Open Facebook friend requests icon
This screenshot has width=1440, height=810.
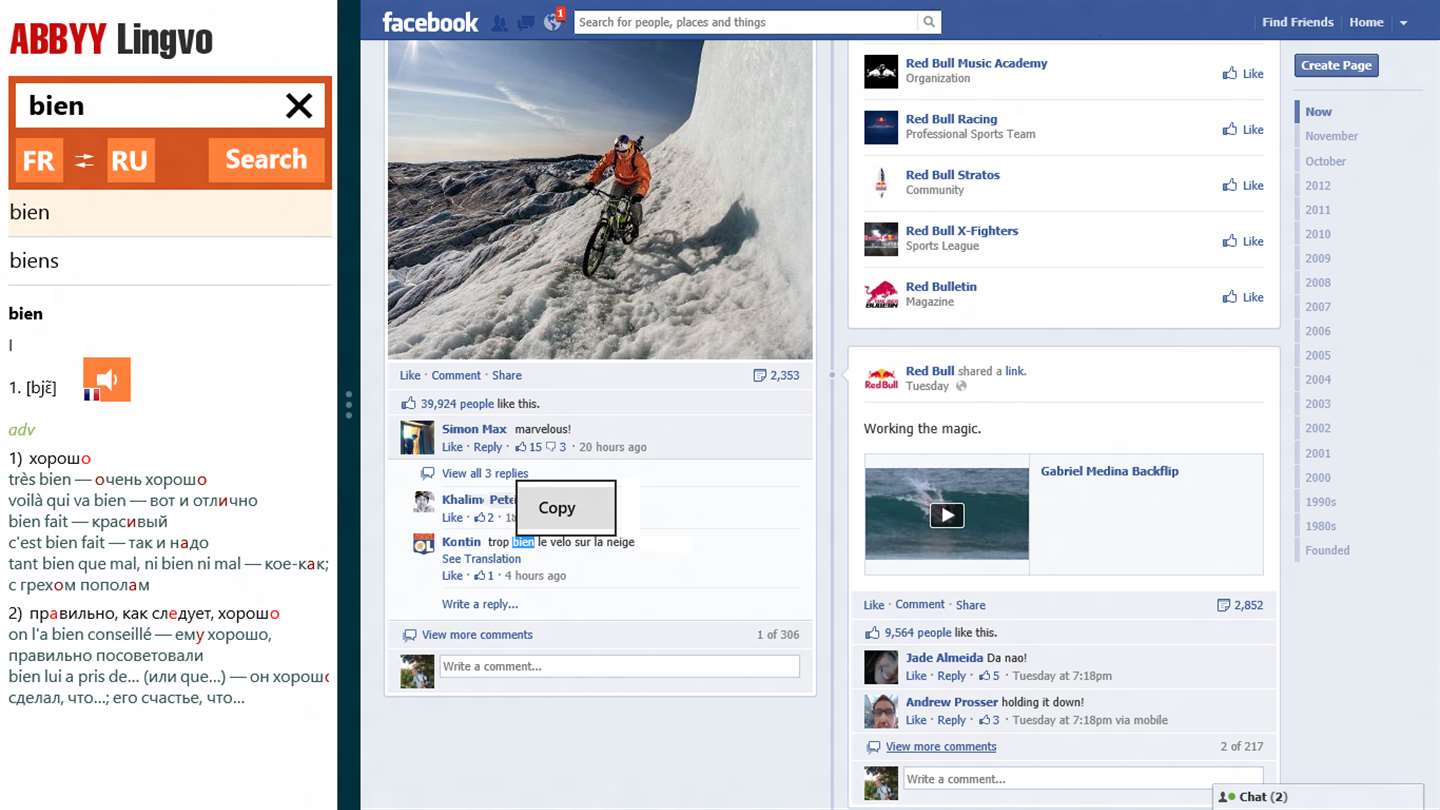point(499,22)
